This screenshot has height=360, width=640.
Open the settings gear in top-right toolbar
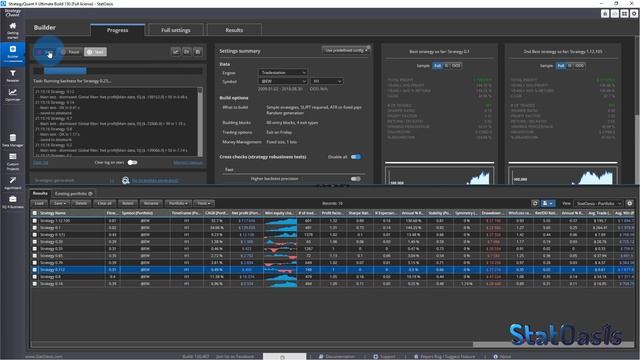tap(634, 13)
